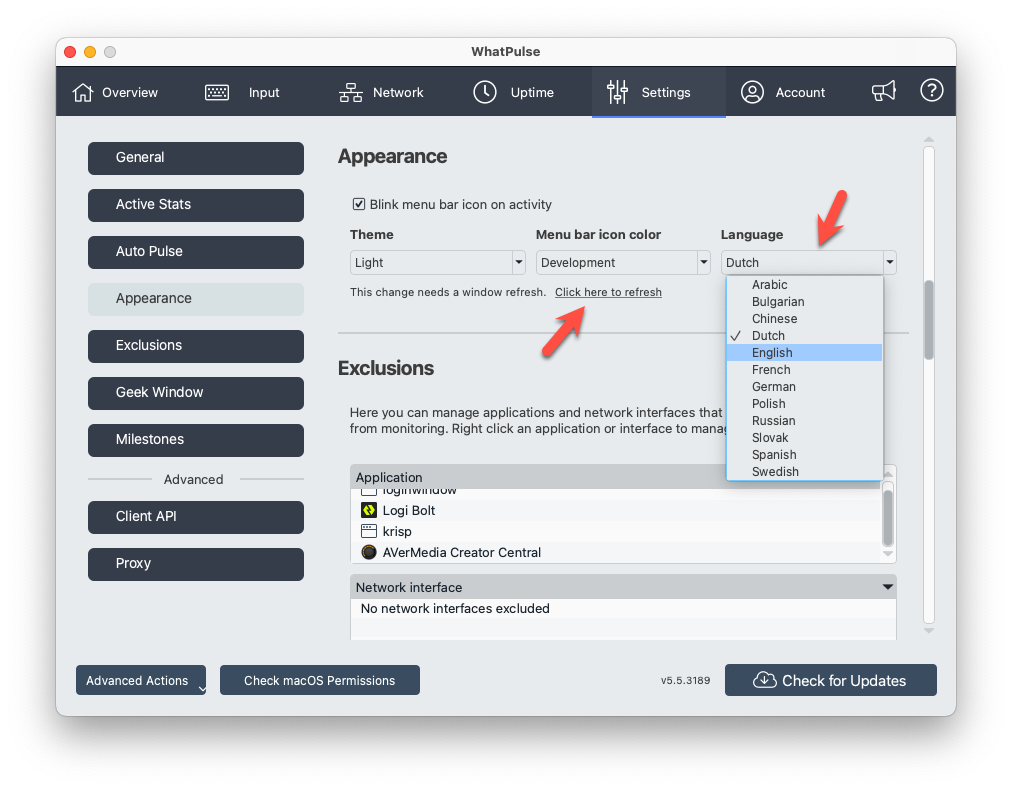This screenshot has height=790, width=1012.
Task: Open the Exclusions section
Action: pos(196,346)
